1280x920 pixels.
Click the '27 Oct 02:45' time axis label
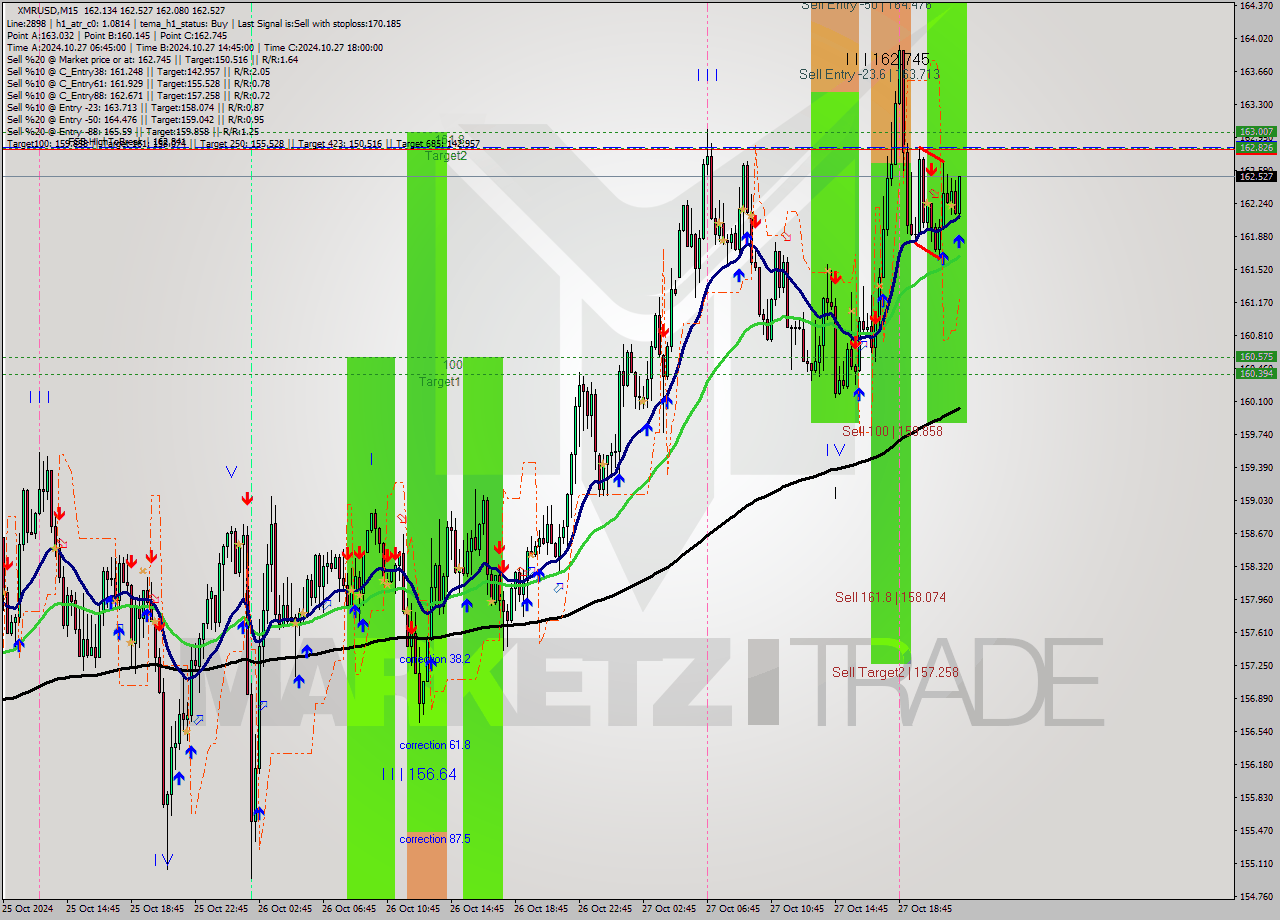(x=669, y=909)
